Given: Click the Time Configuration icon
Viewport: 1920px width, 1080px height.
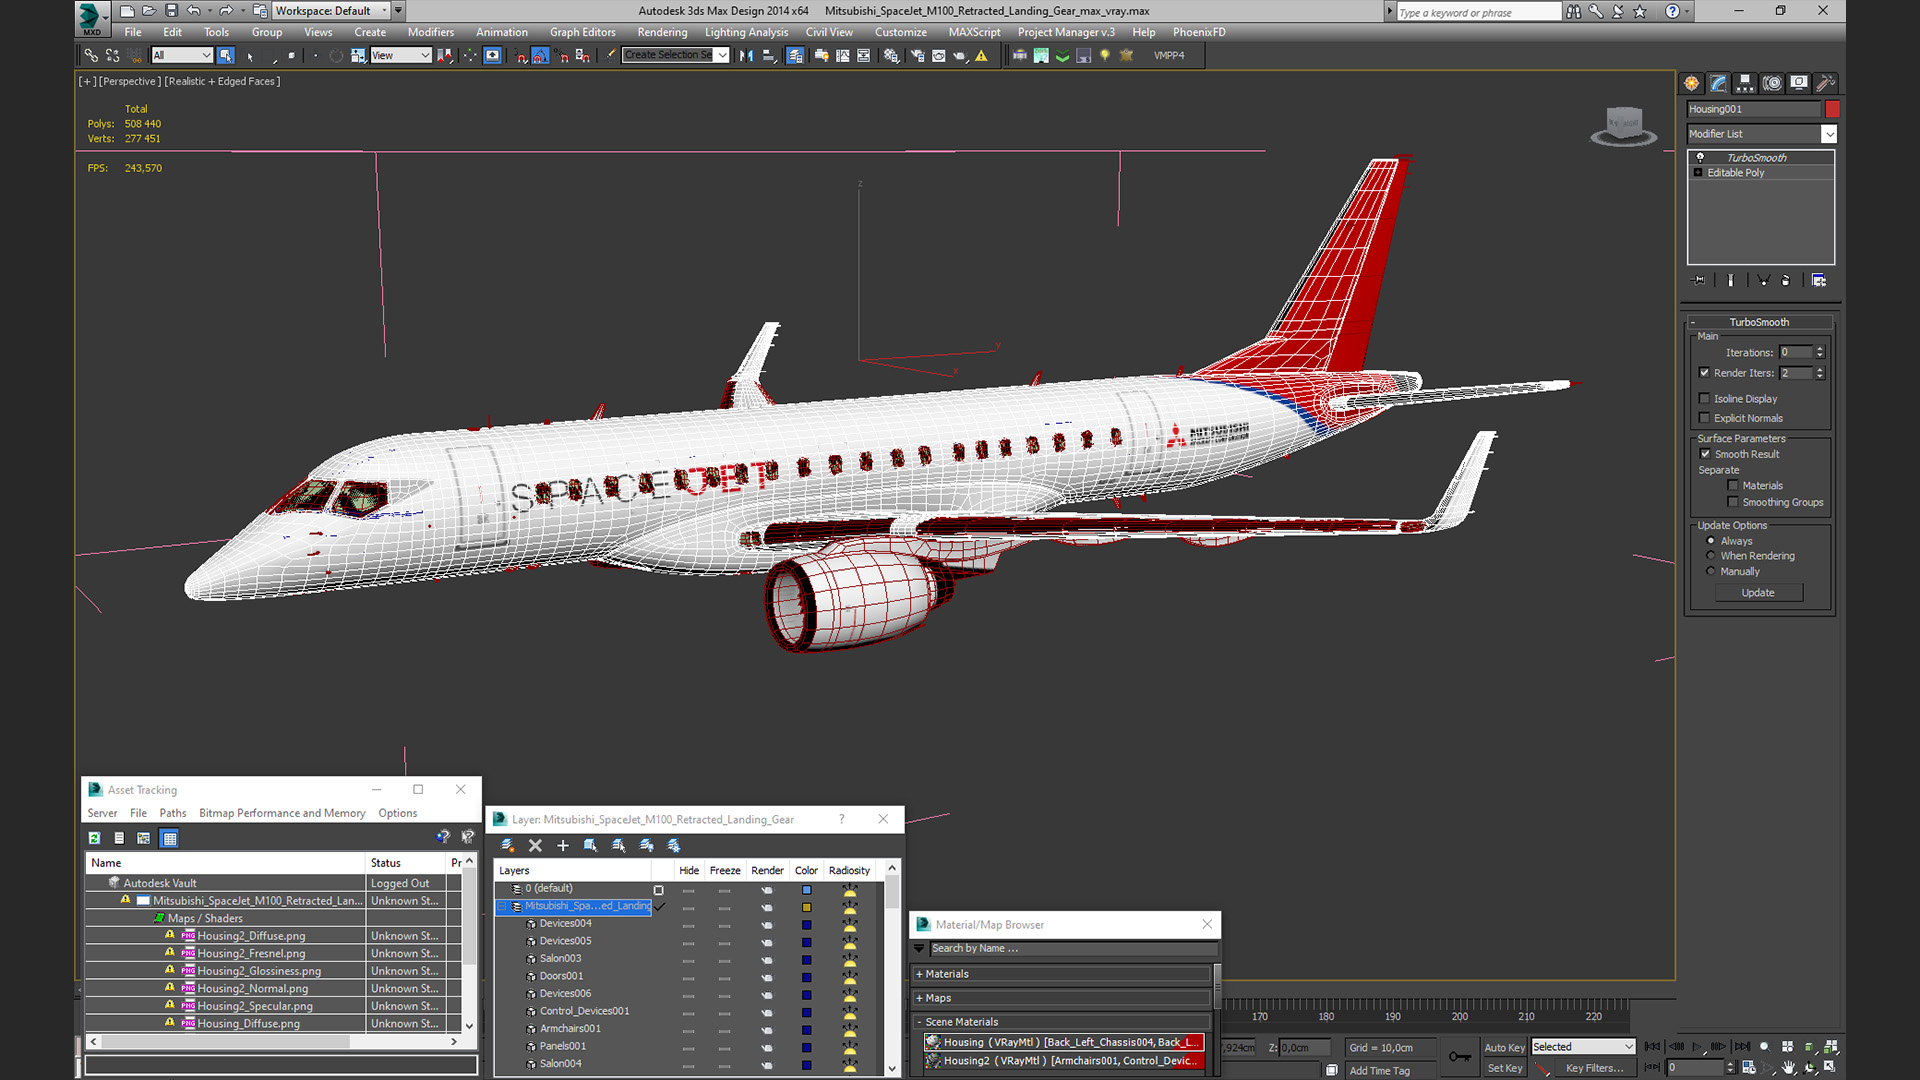Looking at the screenshot, I should [1748, 1068].
